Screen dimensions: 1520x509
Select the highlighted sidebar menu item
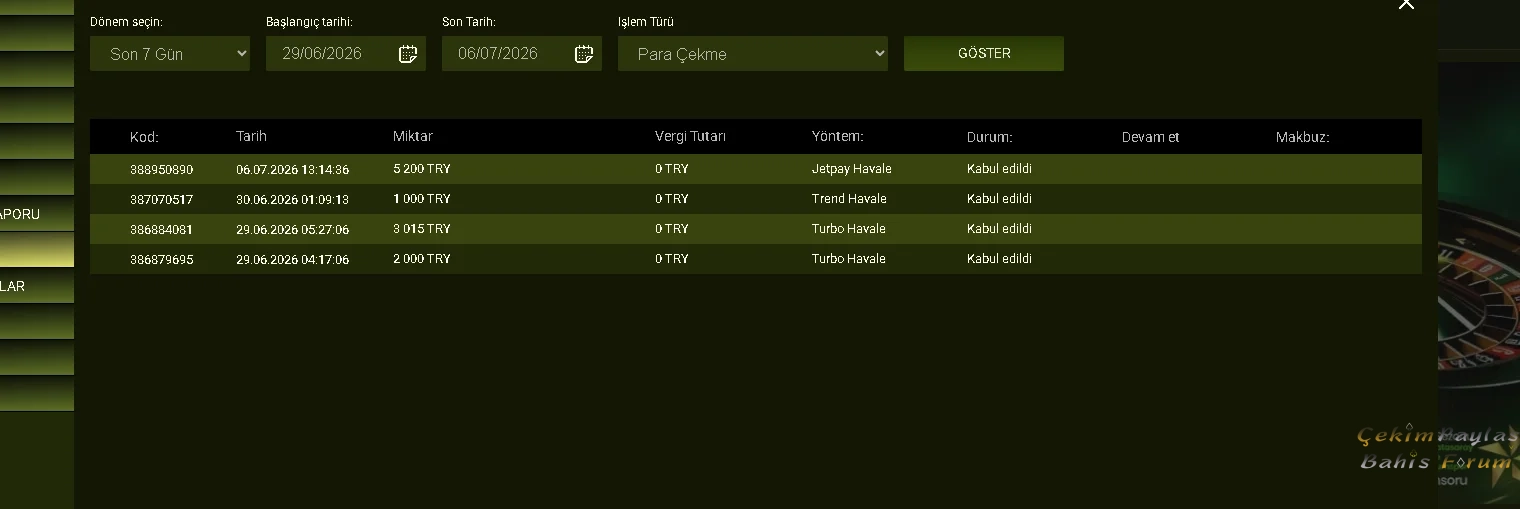[x=37, y=249]
